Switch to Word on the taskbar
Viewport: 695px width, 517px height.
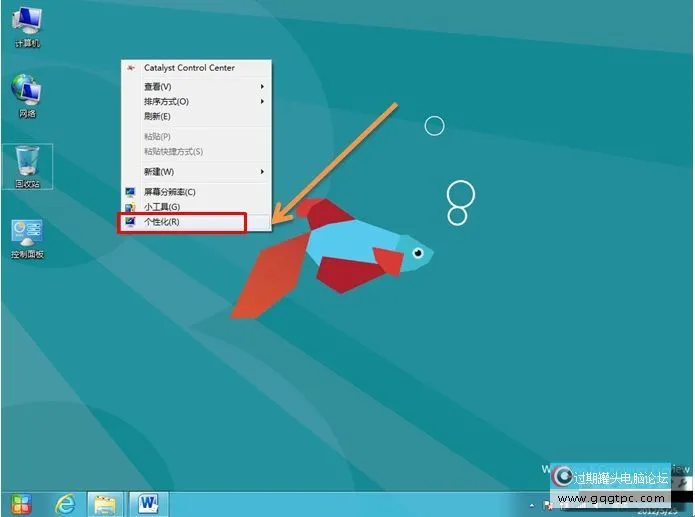[148, 502]
